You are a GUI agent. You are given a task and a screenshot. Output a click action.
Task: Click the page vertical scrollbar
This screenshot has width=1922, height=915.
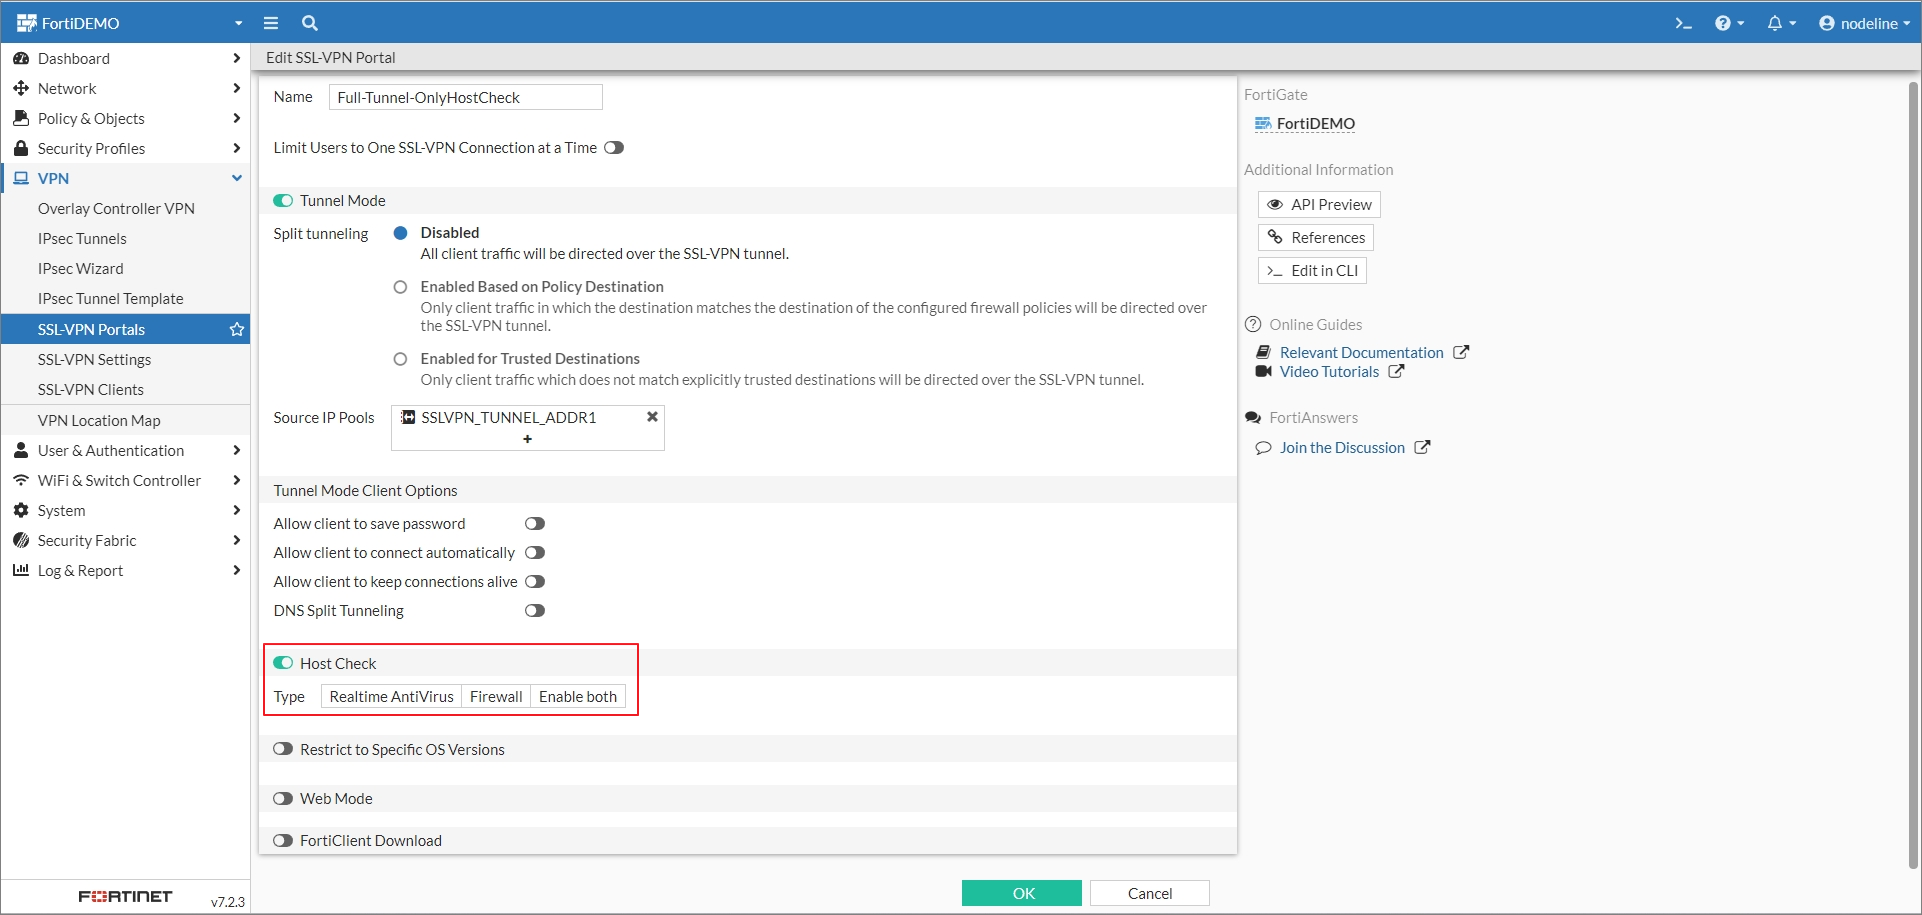pyautogui.click(x=1913, y=475)
